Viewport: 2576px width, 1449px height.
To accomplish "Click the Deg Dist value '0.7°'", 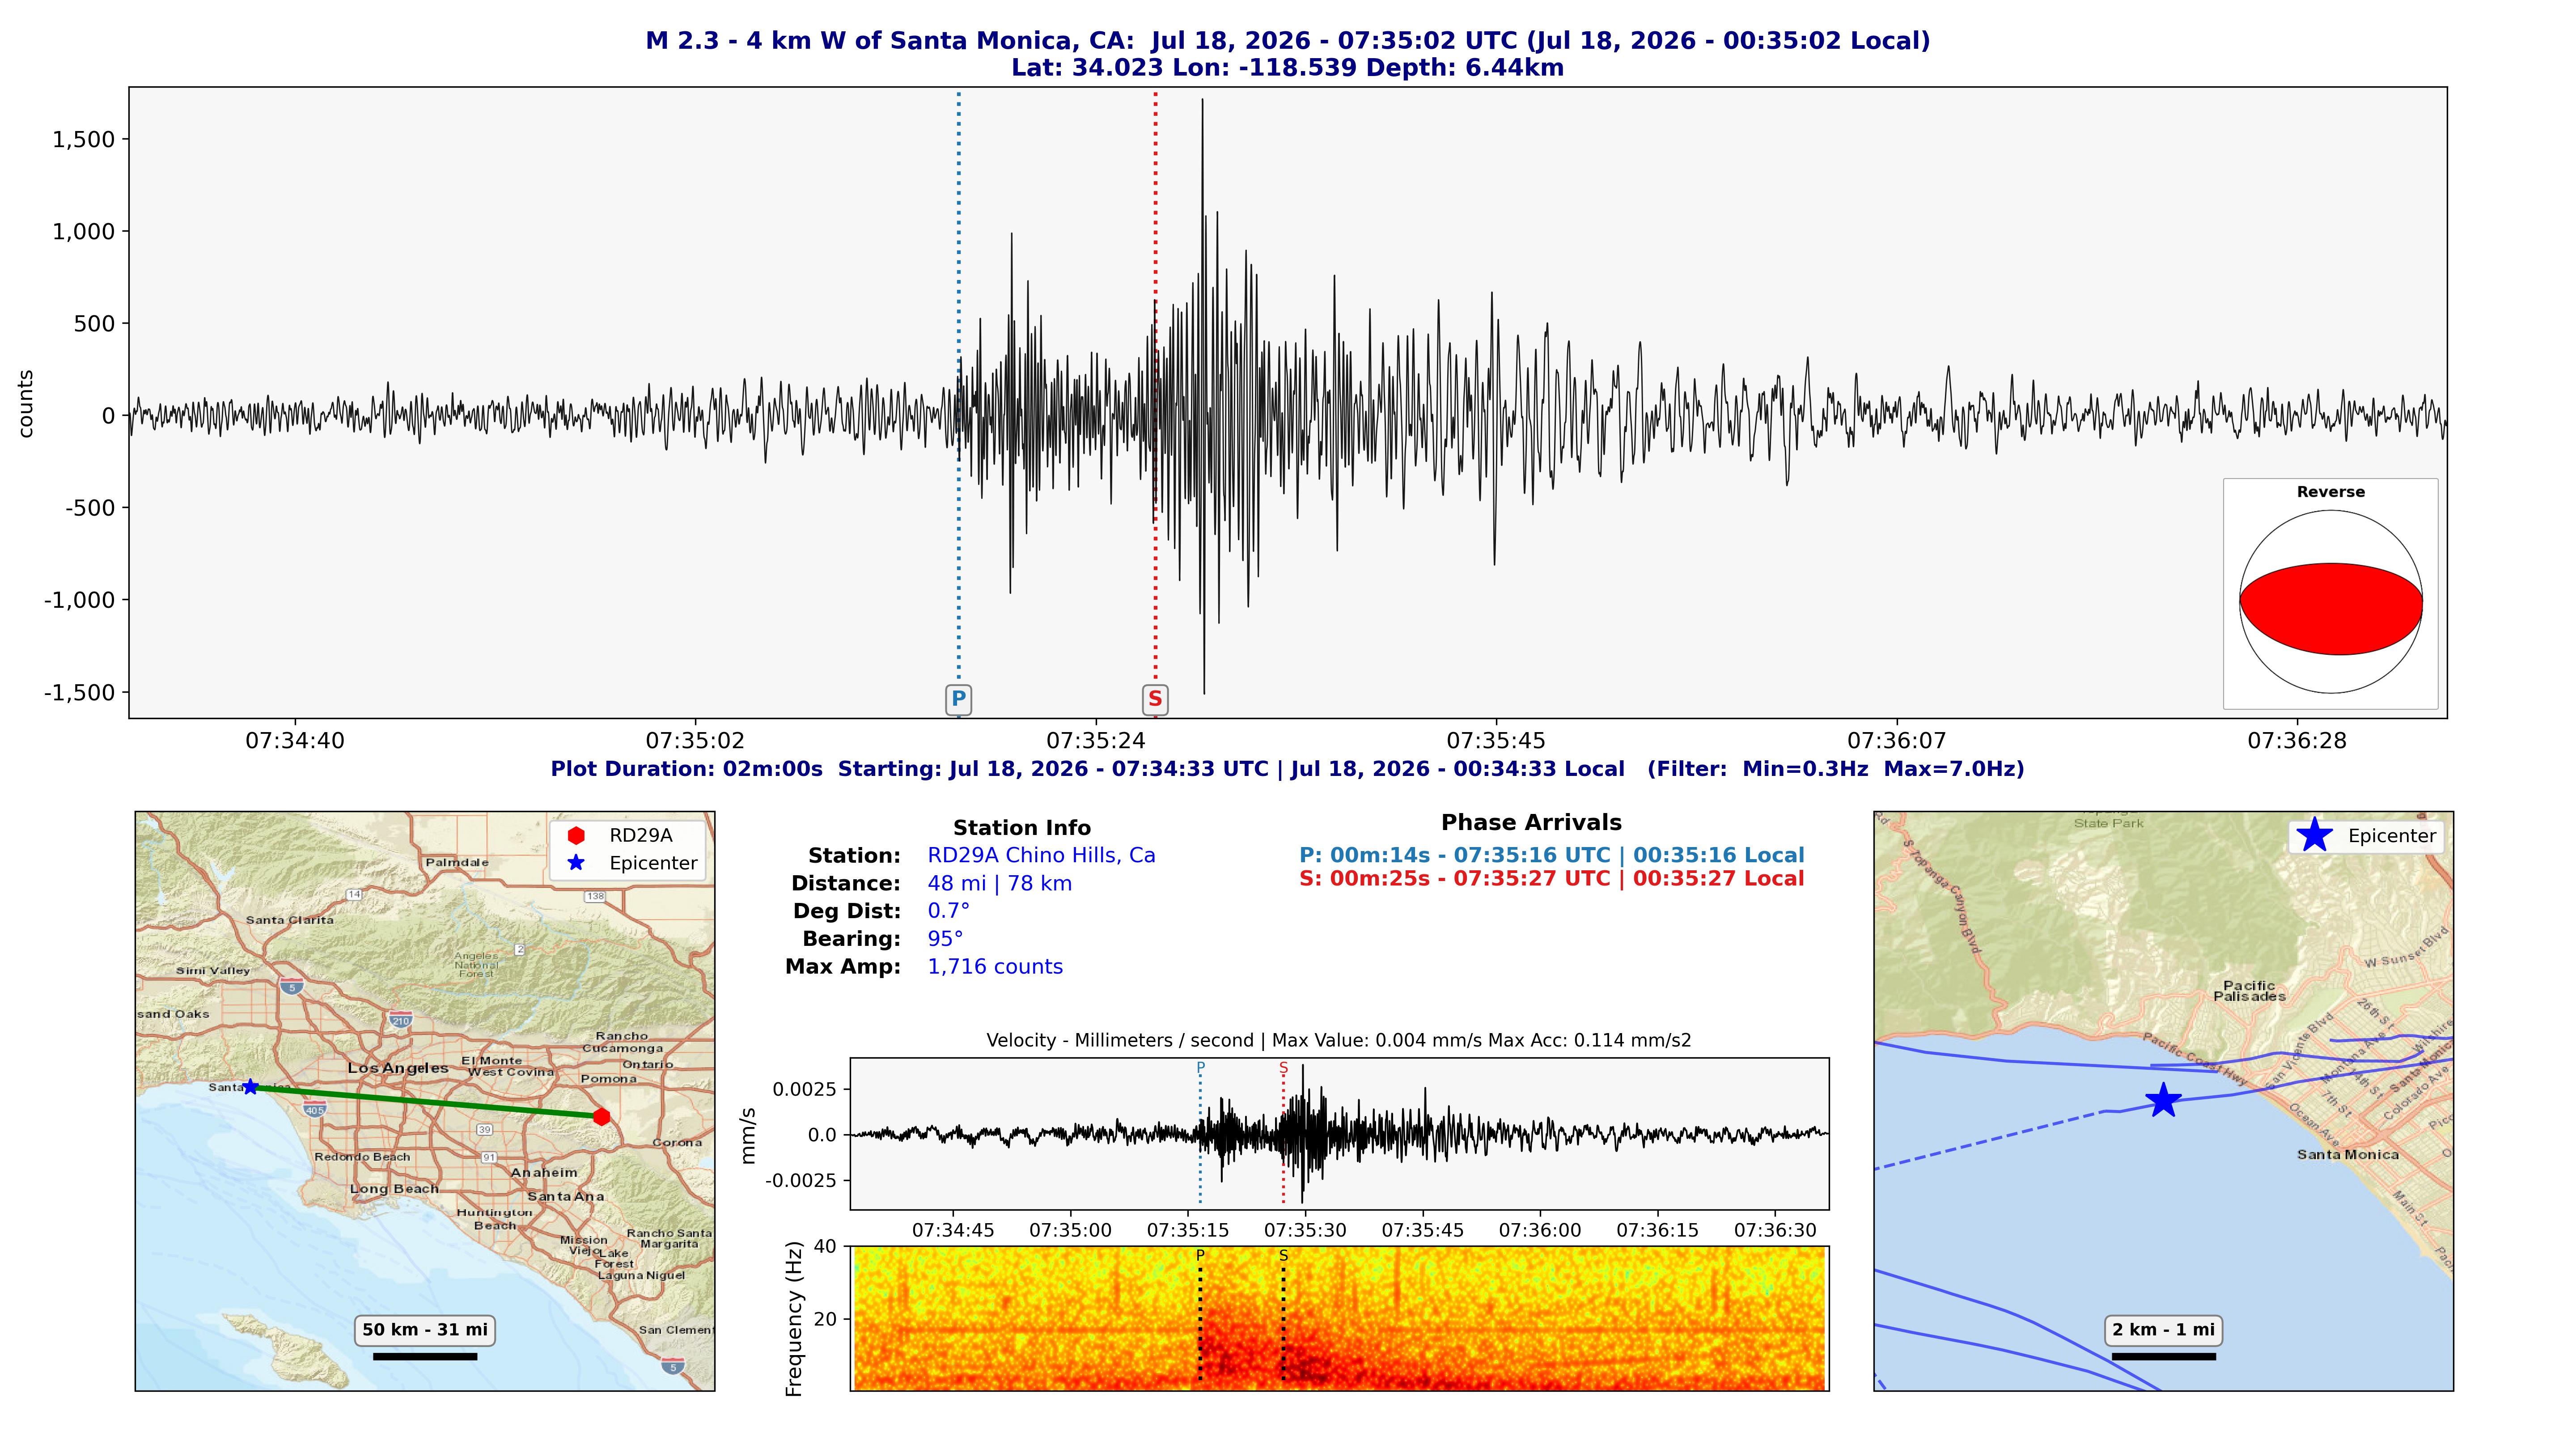I will (x=948, y=911).
